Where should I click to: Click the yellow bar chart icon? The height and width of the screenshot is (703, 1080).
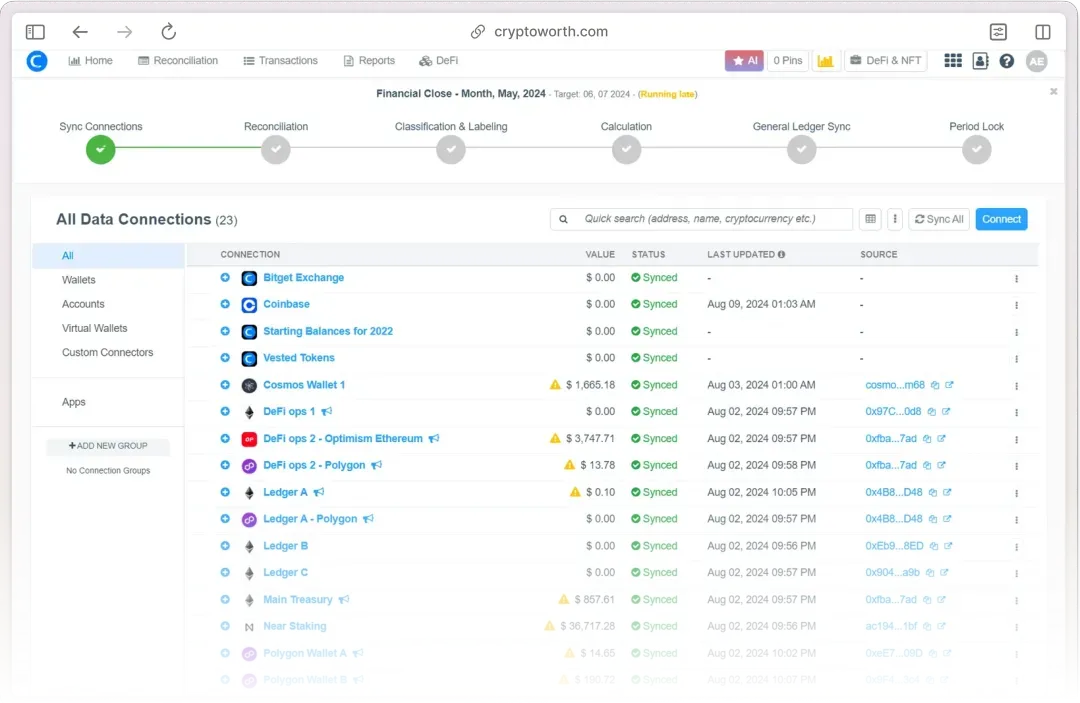pyautogui.click(x=825, y=61)
